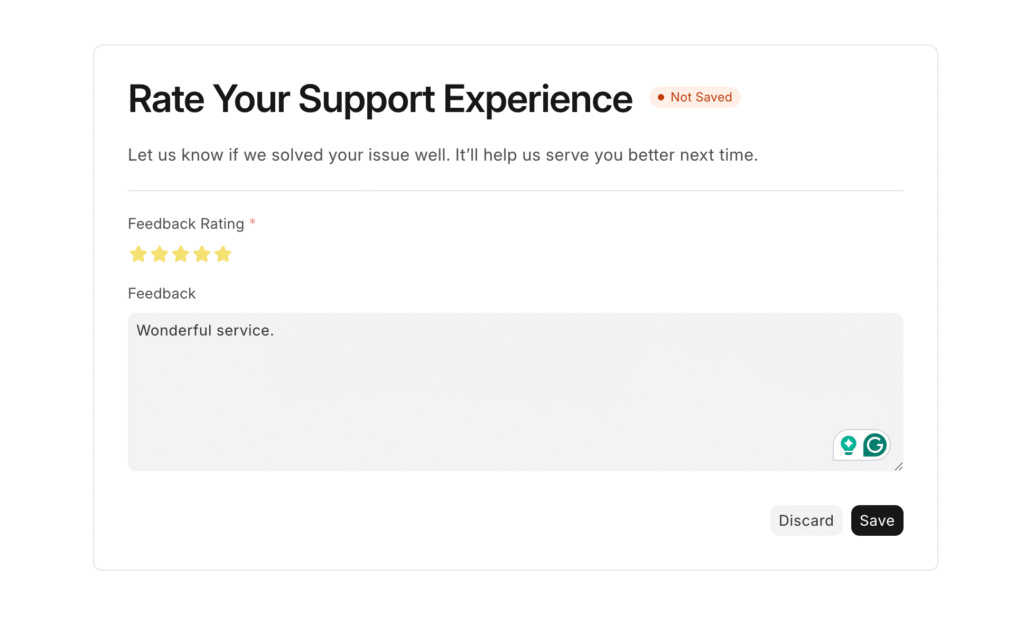Image resolution: width=1024 pixels, height=633 pixels.
Task: Set rating to one star
Action: pyautogui.click(x=138, y=254)
